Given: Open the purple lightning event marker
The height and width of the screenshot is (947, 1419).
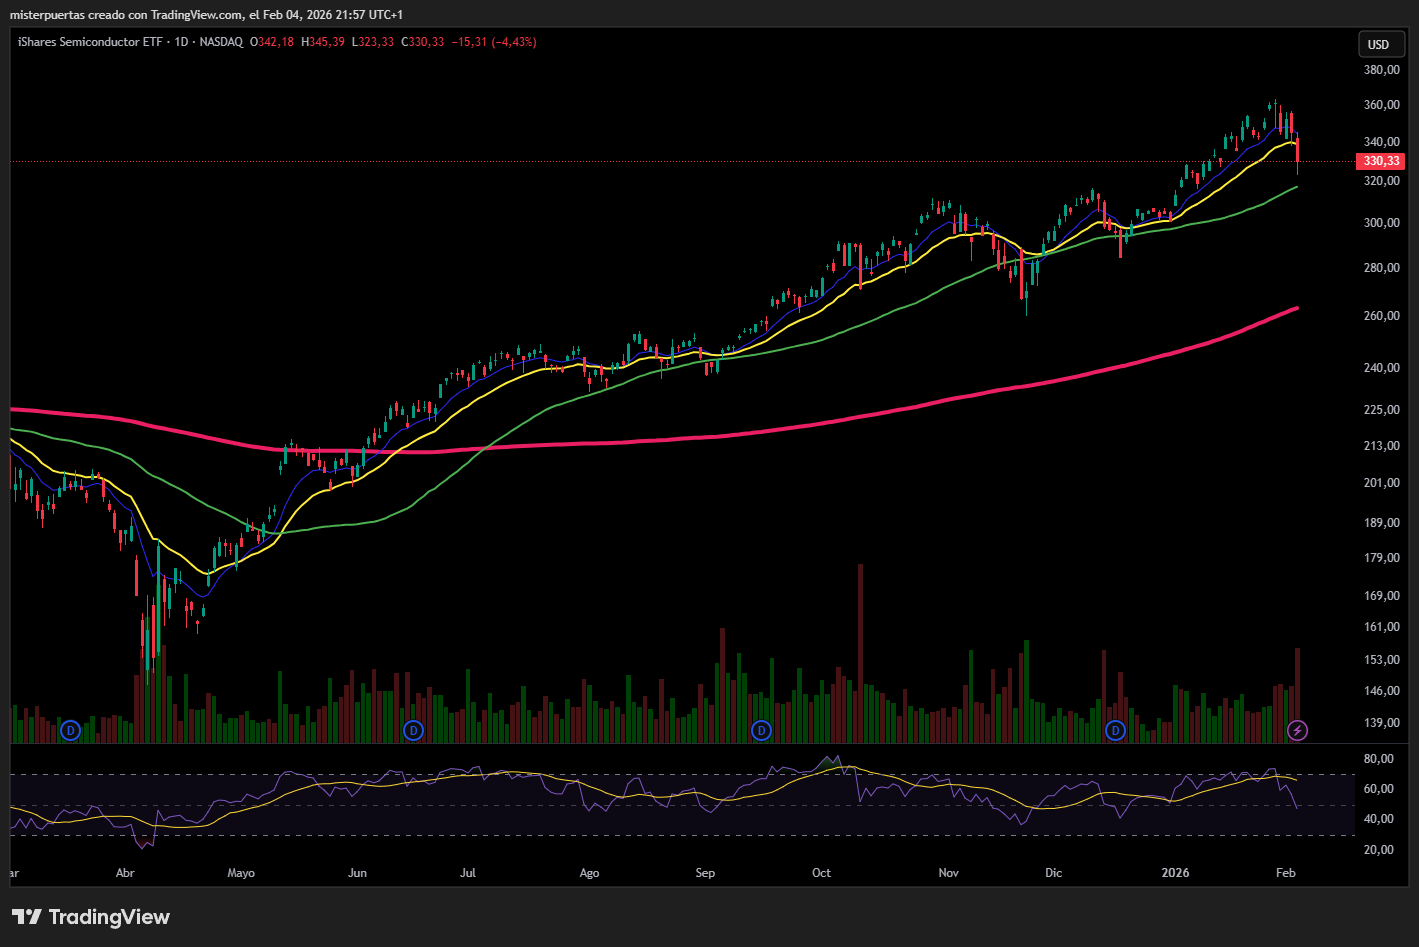Looking at the screenshot, I should point(1297,731).
